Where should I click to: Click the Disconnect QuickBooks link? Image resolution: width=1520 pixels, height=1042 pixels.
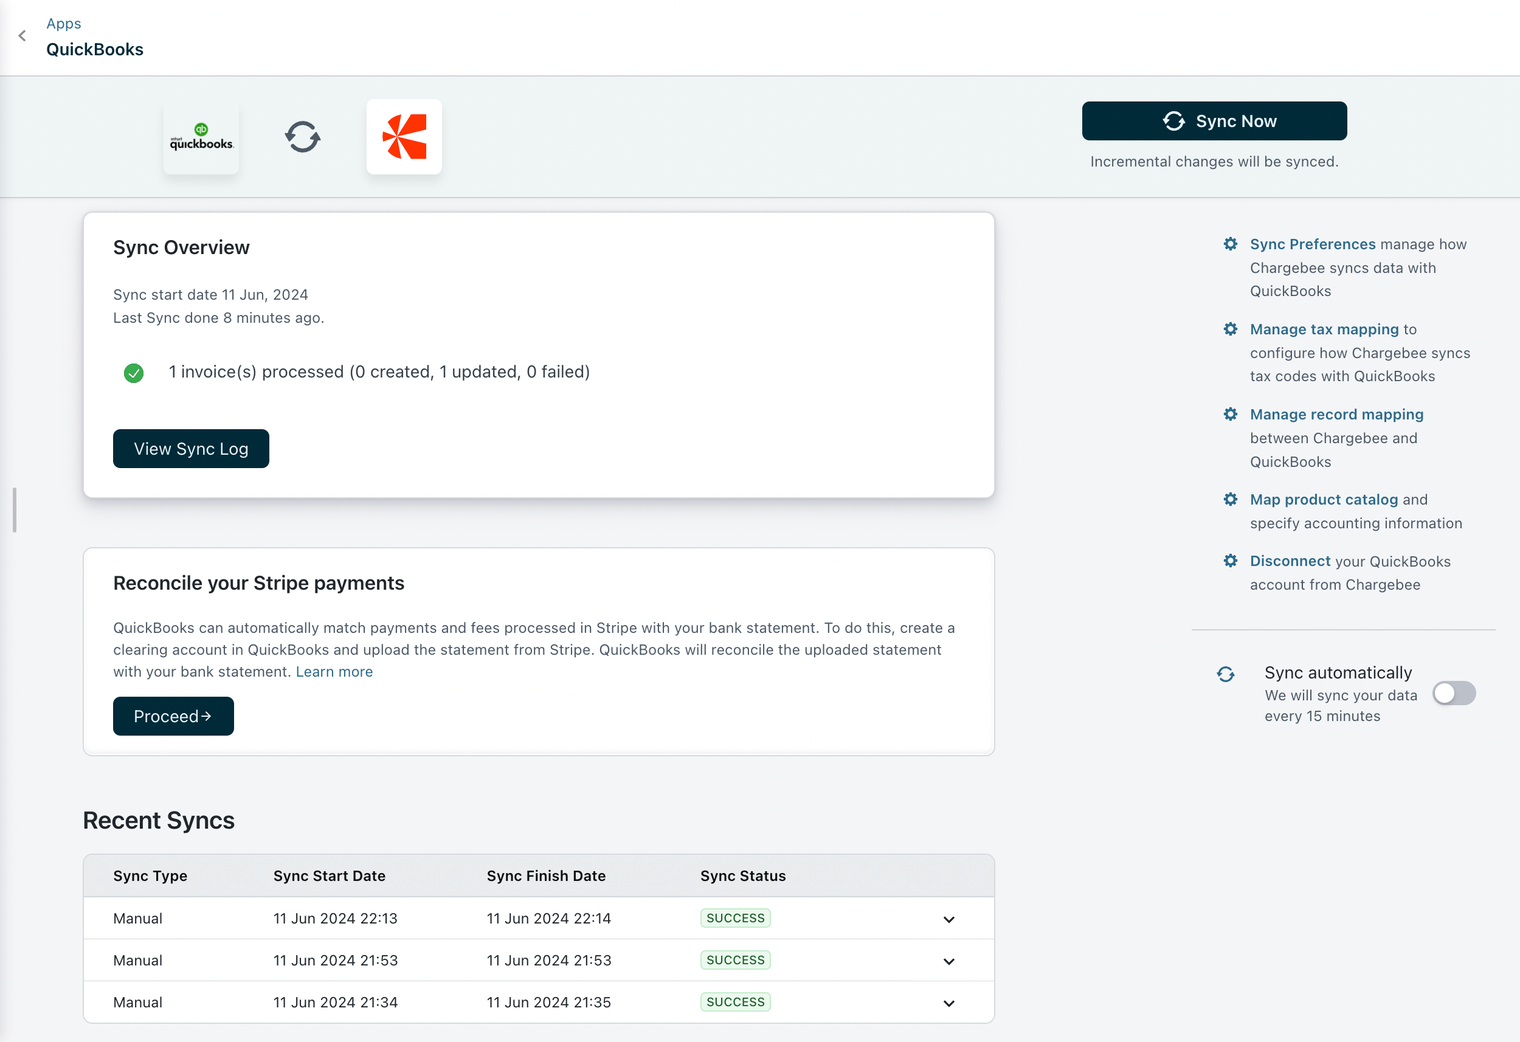click(x=1290, y=561)
